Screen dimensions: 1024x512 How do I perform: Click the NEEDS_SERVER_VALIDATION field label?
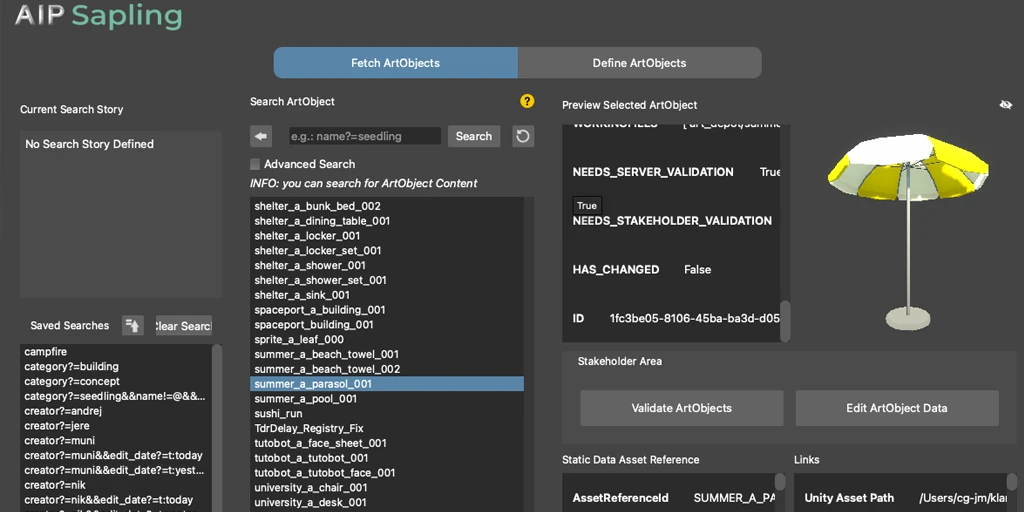653,172
